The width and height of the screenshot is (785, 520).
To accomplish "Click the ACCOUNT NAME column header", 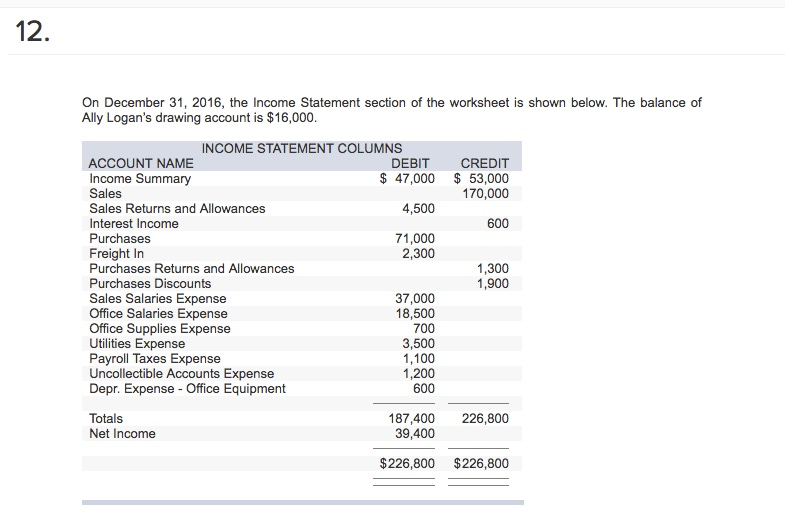I will coord(141,164).
